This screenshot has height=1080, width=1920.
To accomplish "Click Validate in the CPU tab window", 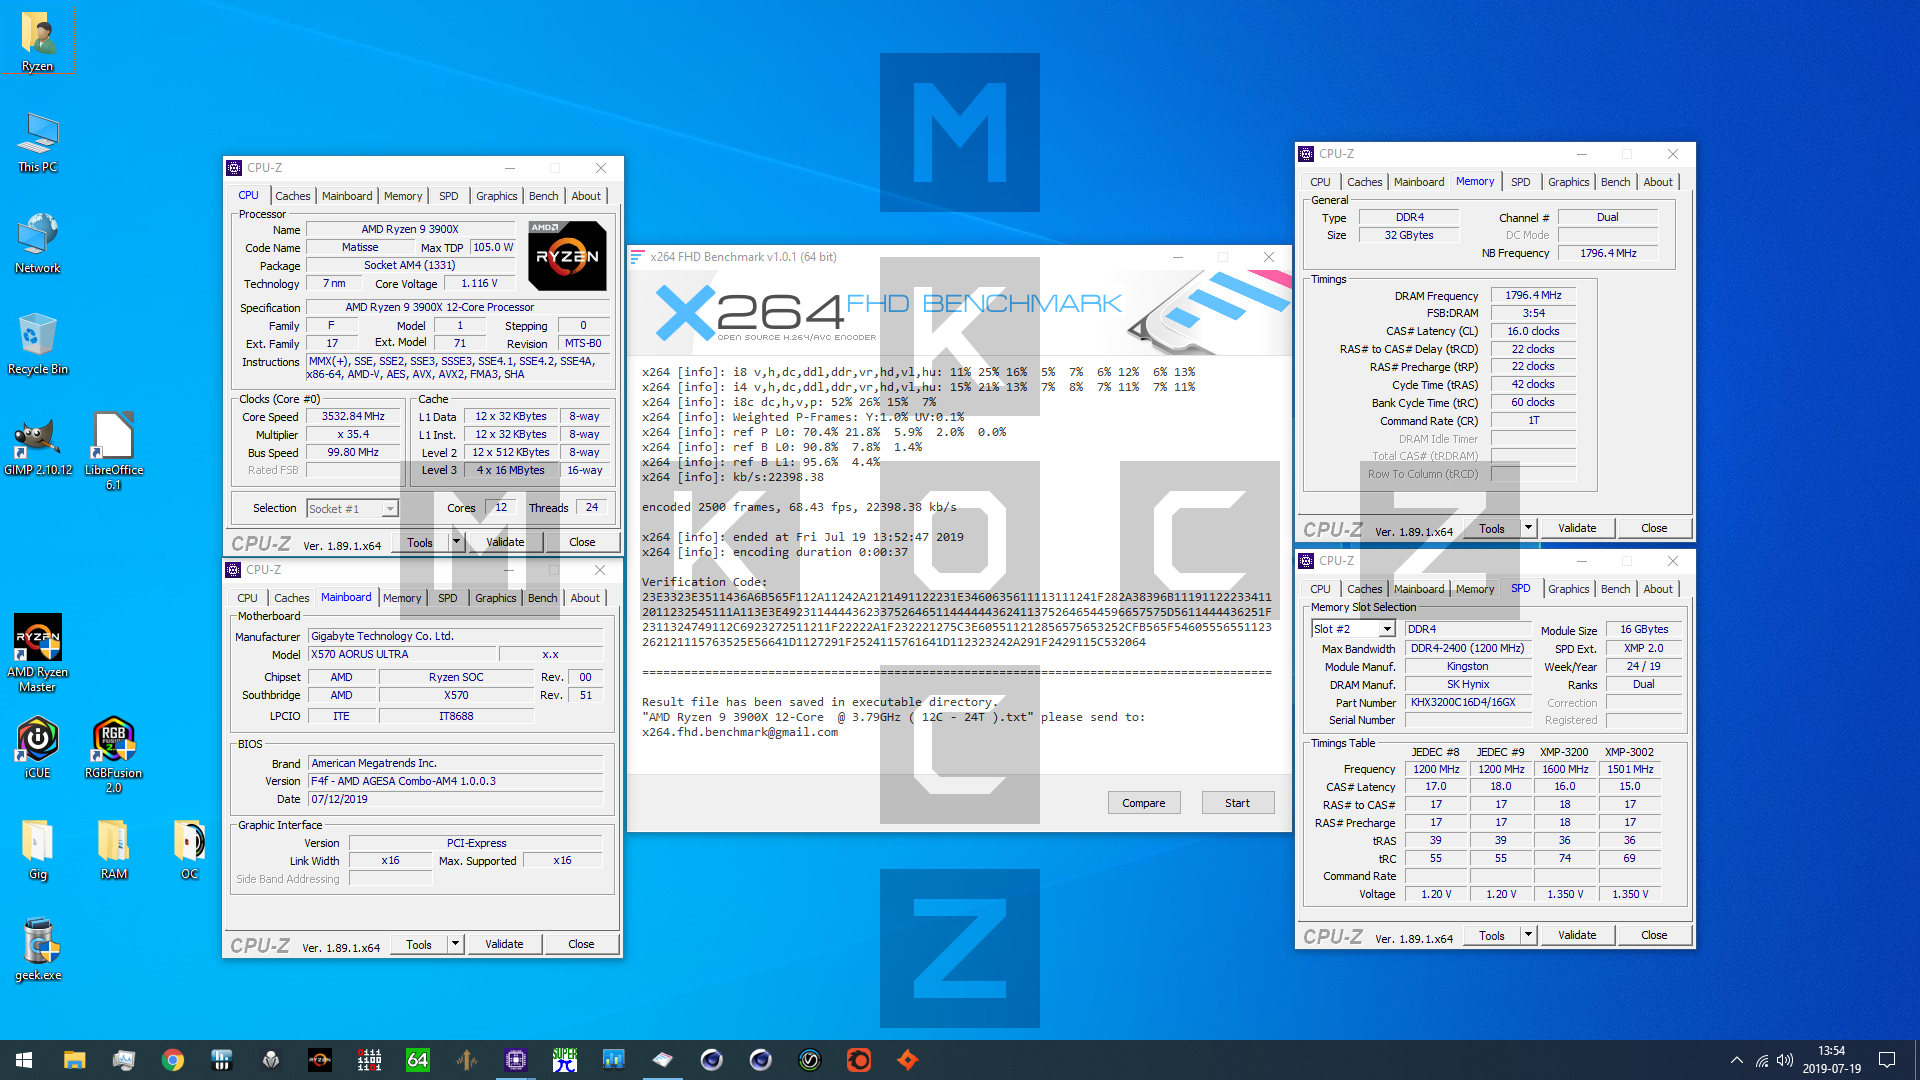I will pos(505,542).
